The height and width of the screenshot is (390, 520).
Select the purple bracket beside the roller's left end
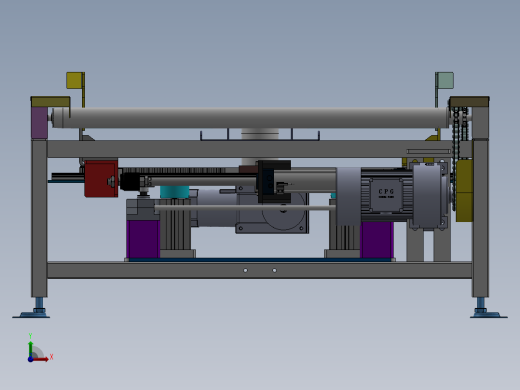[39, 123]
